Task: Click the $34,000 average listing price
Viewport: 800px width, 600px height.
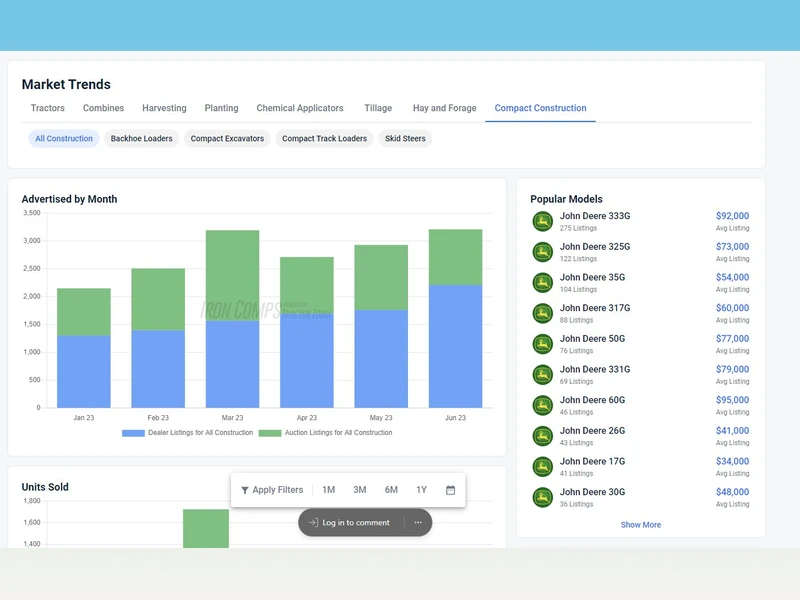Action: pos(732,461)
